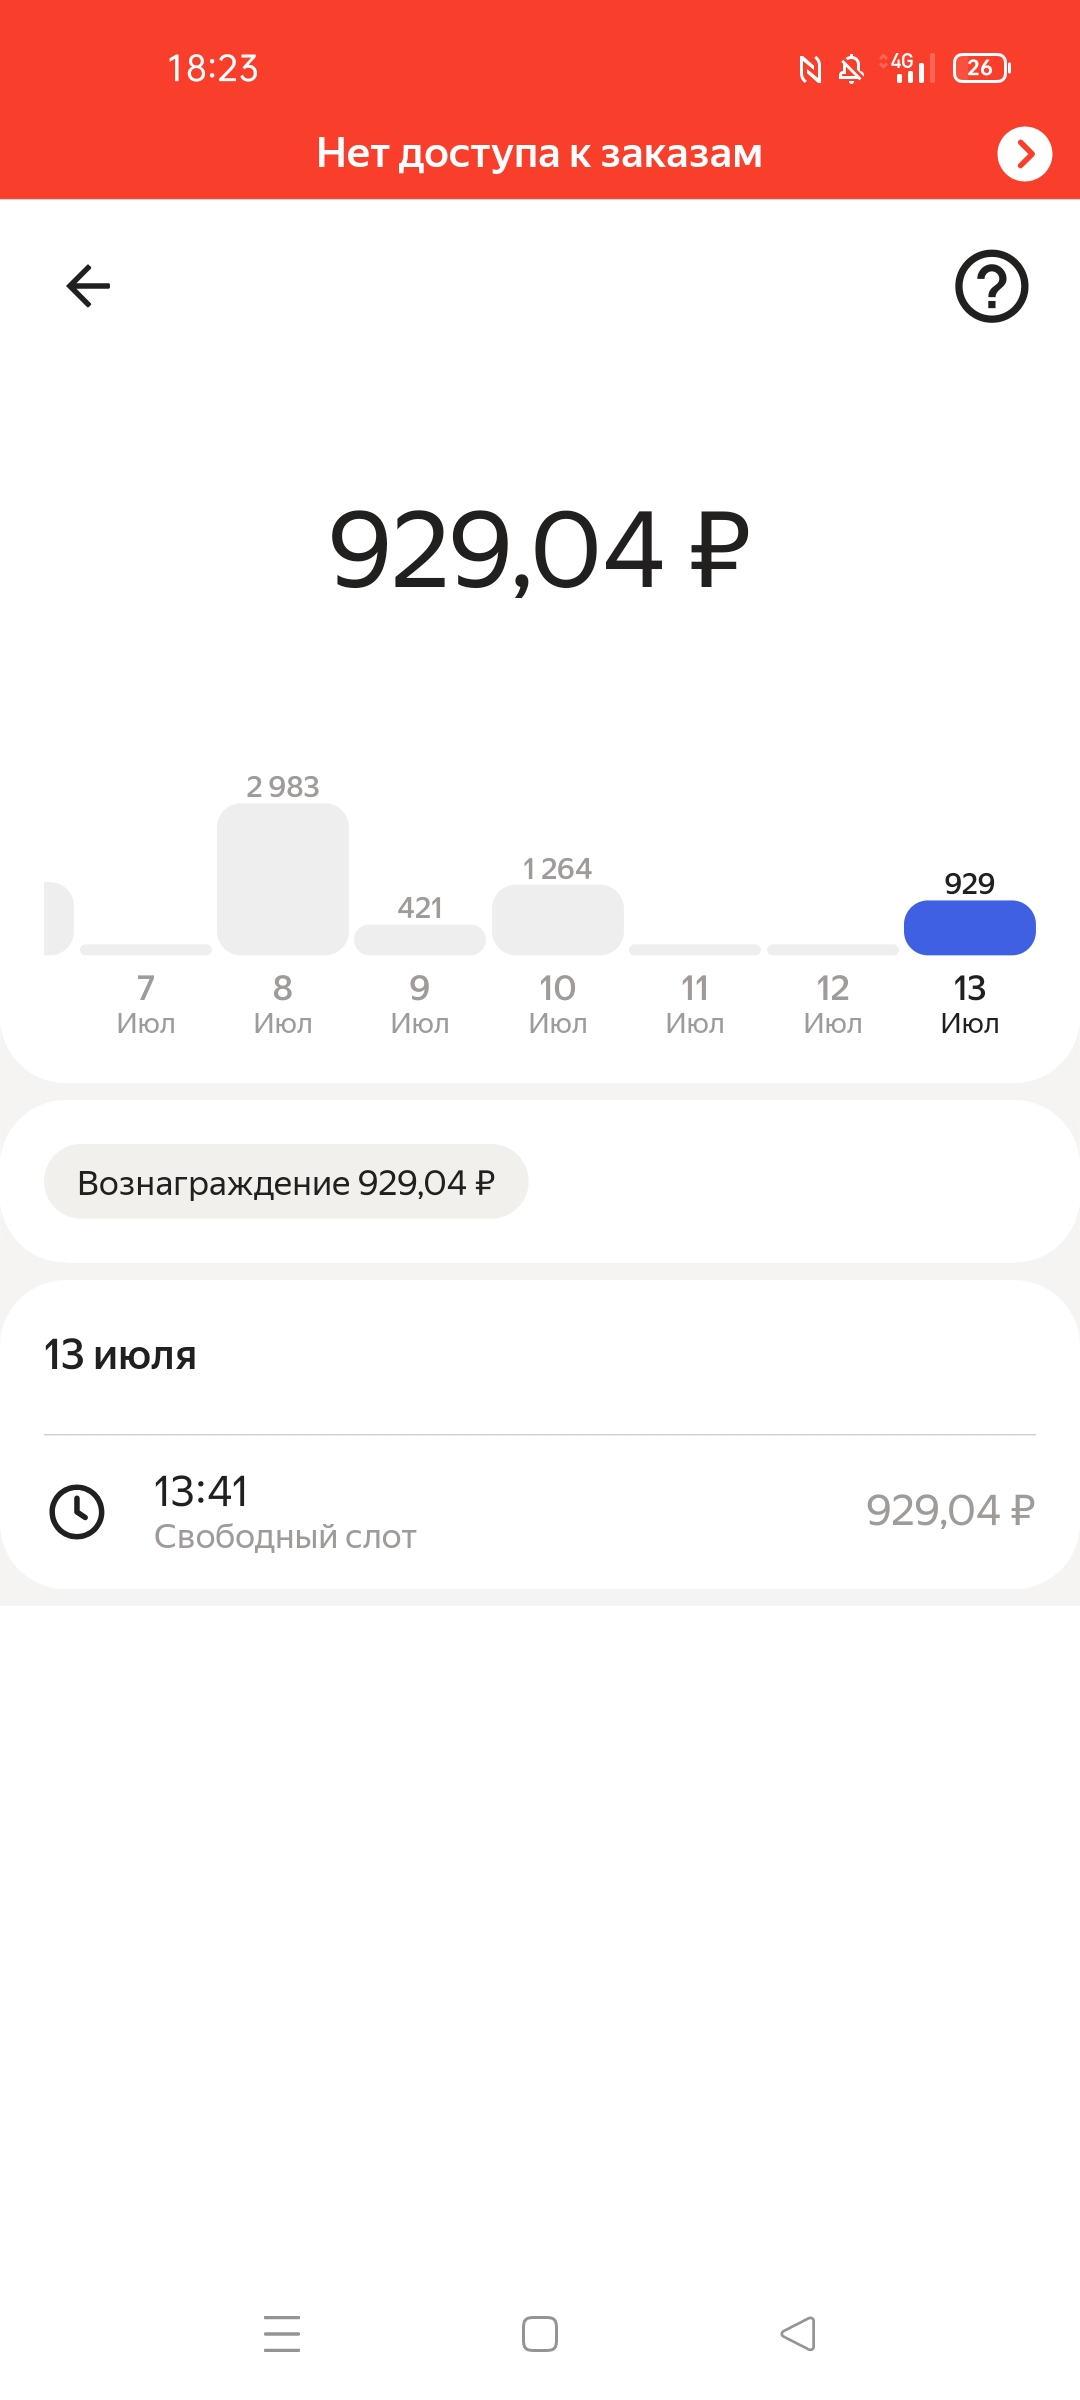This screenshot has height=2400, width=1080.
Task: Tap the back arrow icon
Action: 88,286
